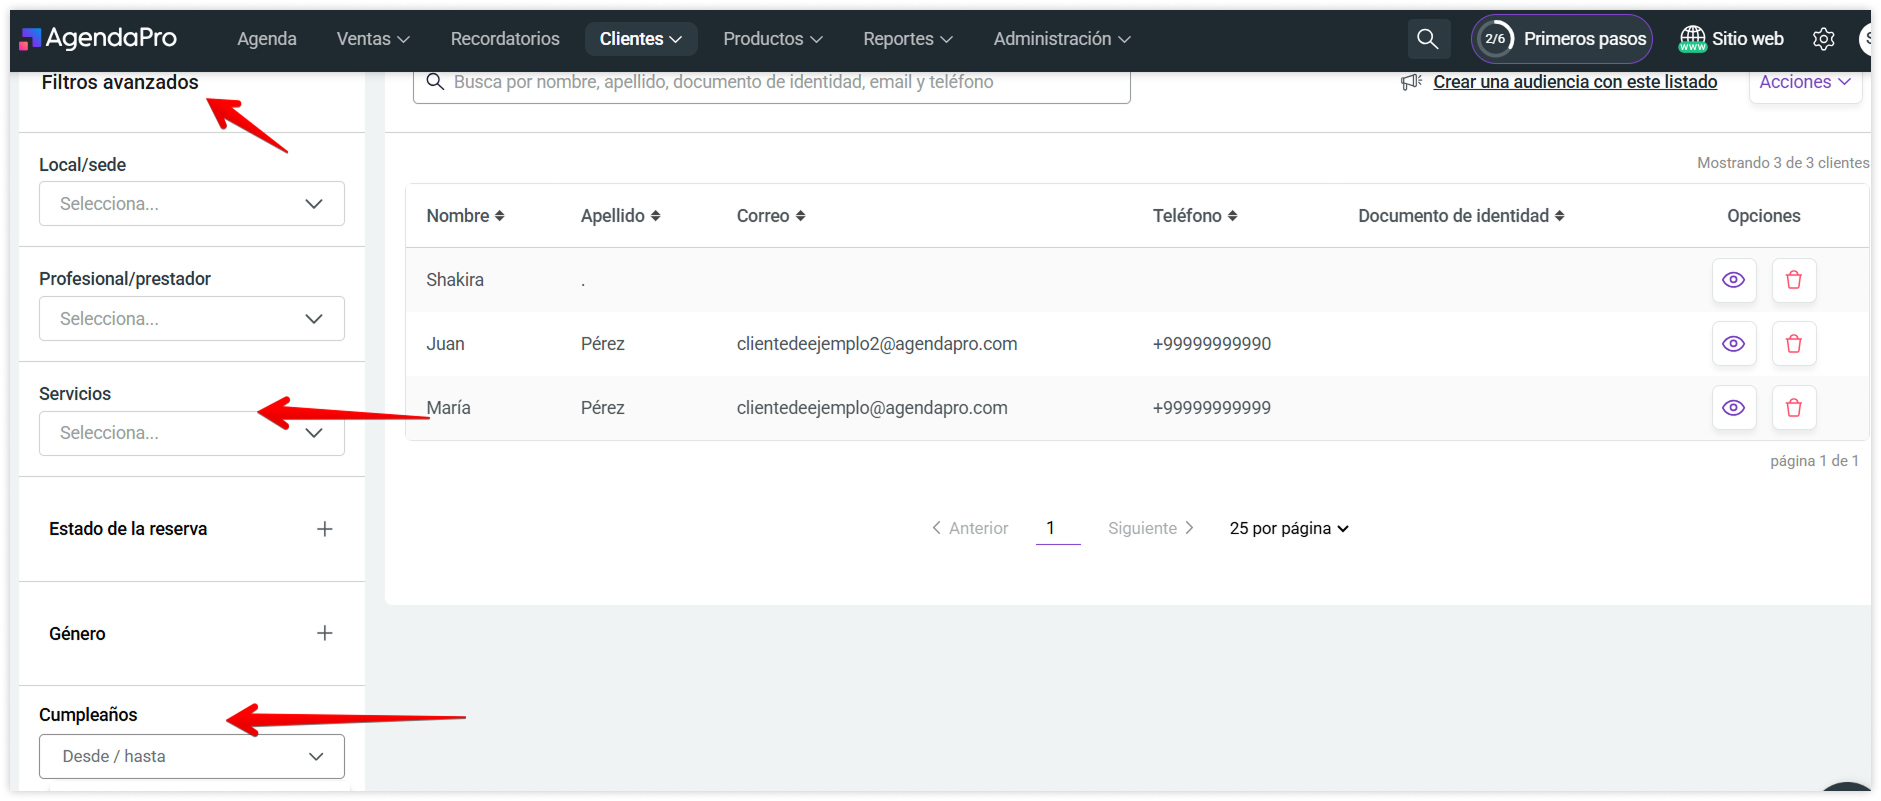Open the global search magnifier icon
The image size is (1881, 801).
pyautogui.click(x=1427, y=39)
